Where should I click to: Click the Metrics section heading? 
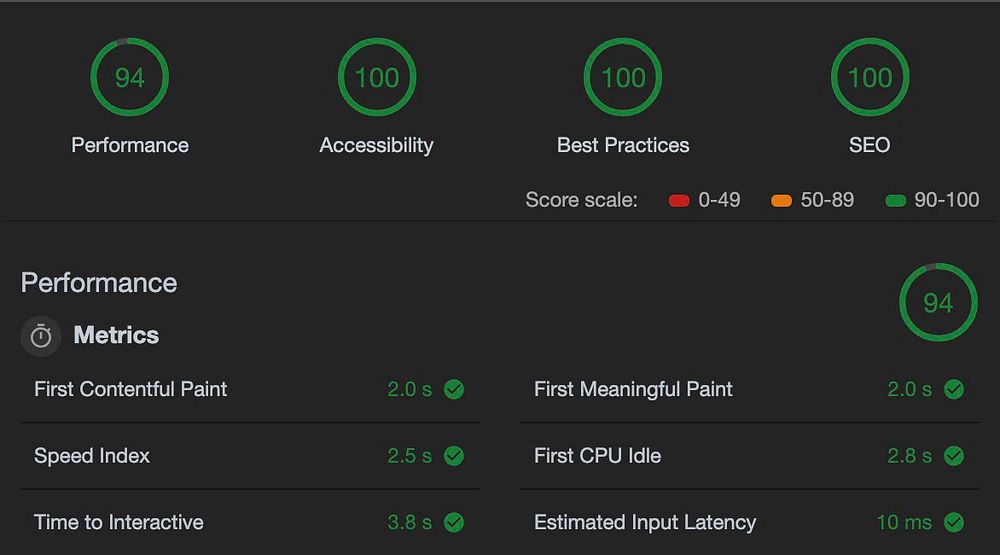click(x=116, y=335)
